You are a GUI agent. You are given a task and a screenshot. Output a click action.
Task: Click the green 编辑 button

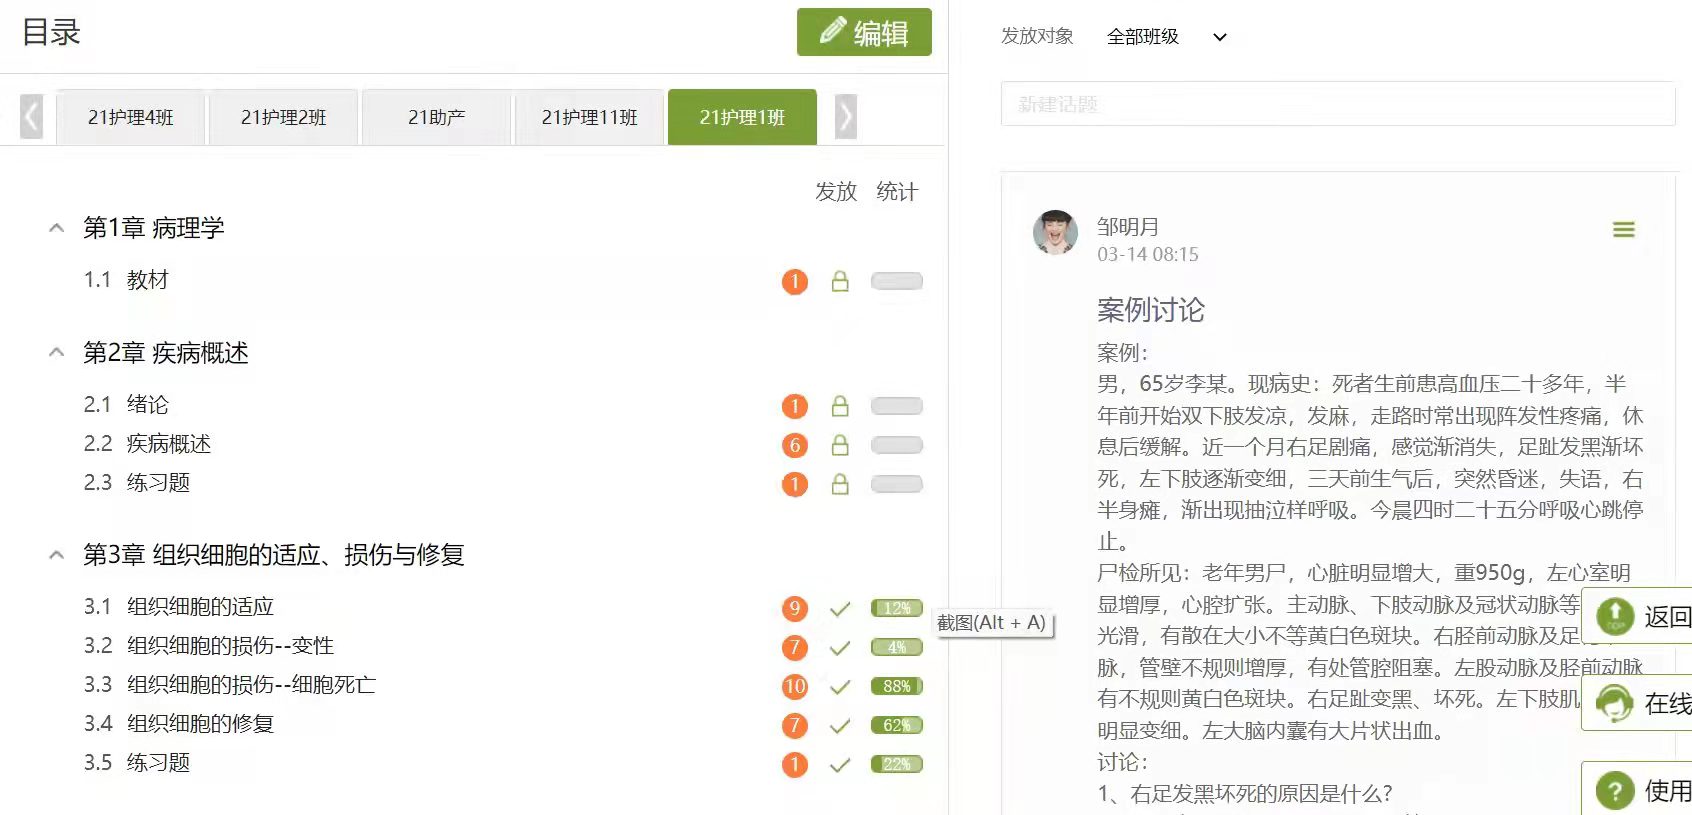pyautogui.click(x=864, y=33)
